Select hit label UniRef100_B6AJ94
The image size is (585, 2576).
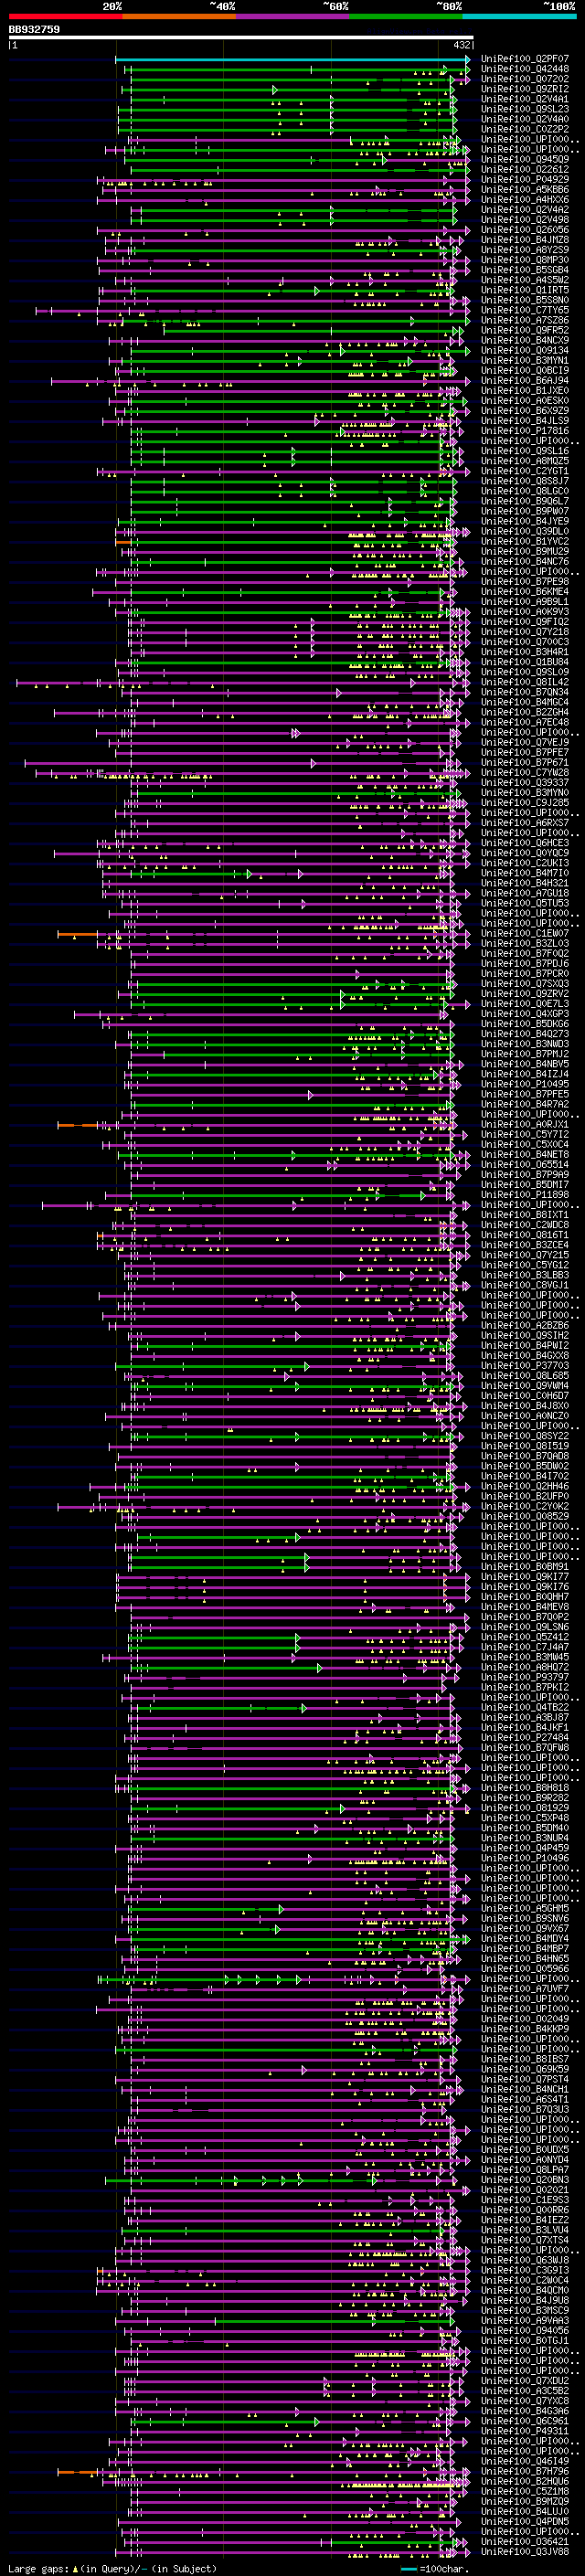pos(525,381)
